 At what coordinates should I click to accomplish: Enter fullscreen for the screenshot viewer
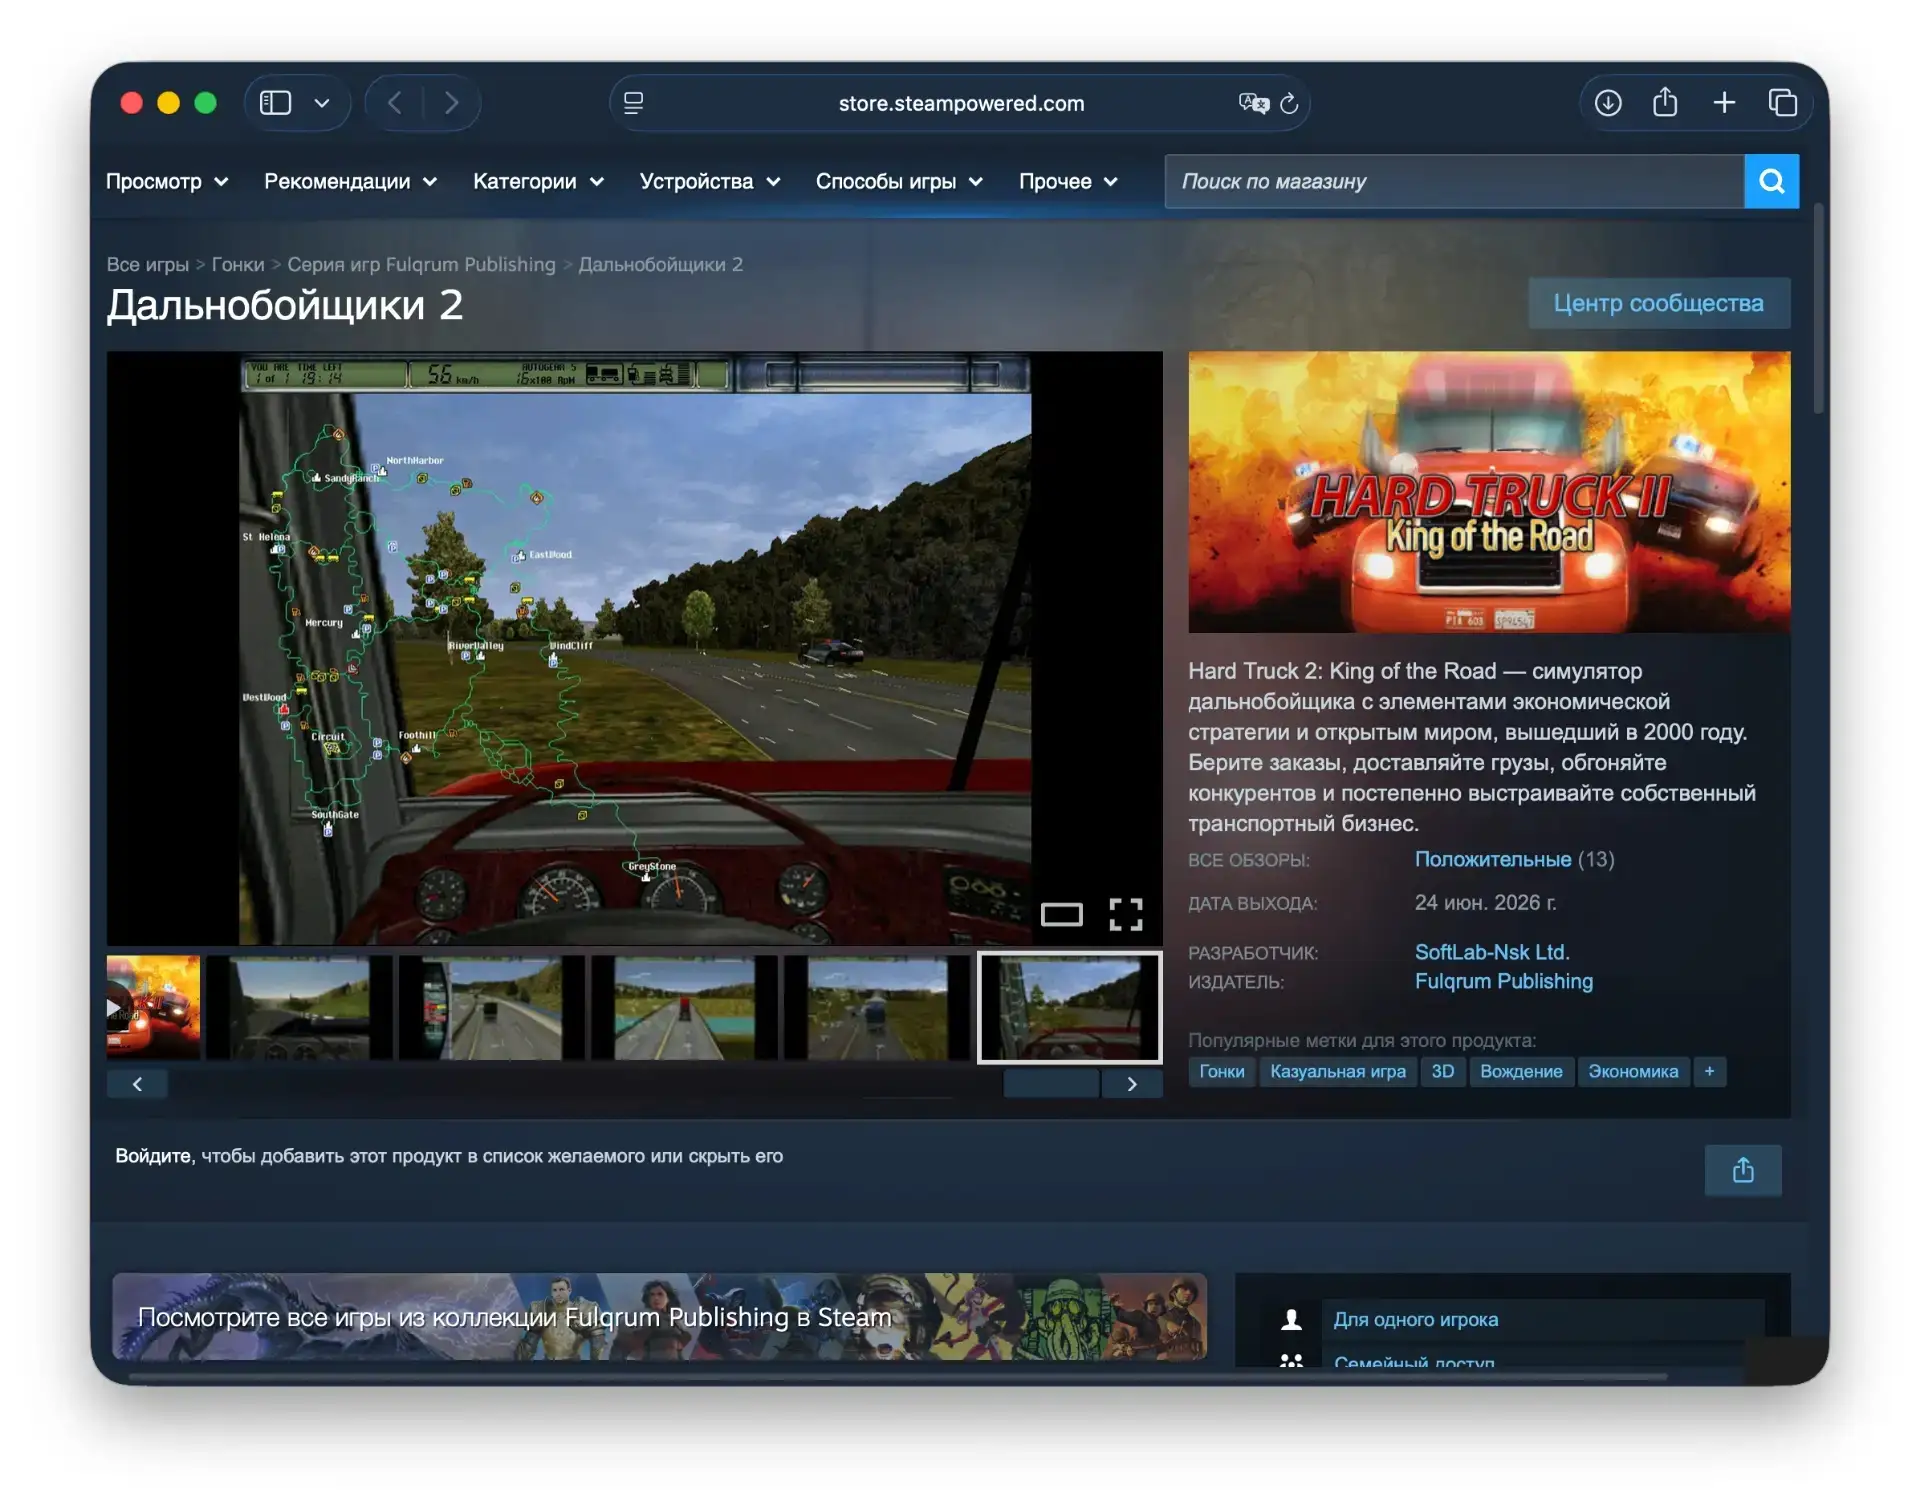click(1126, 914)
